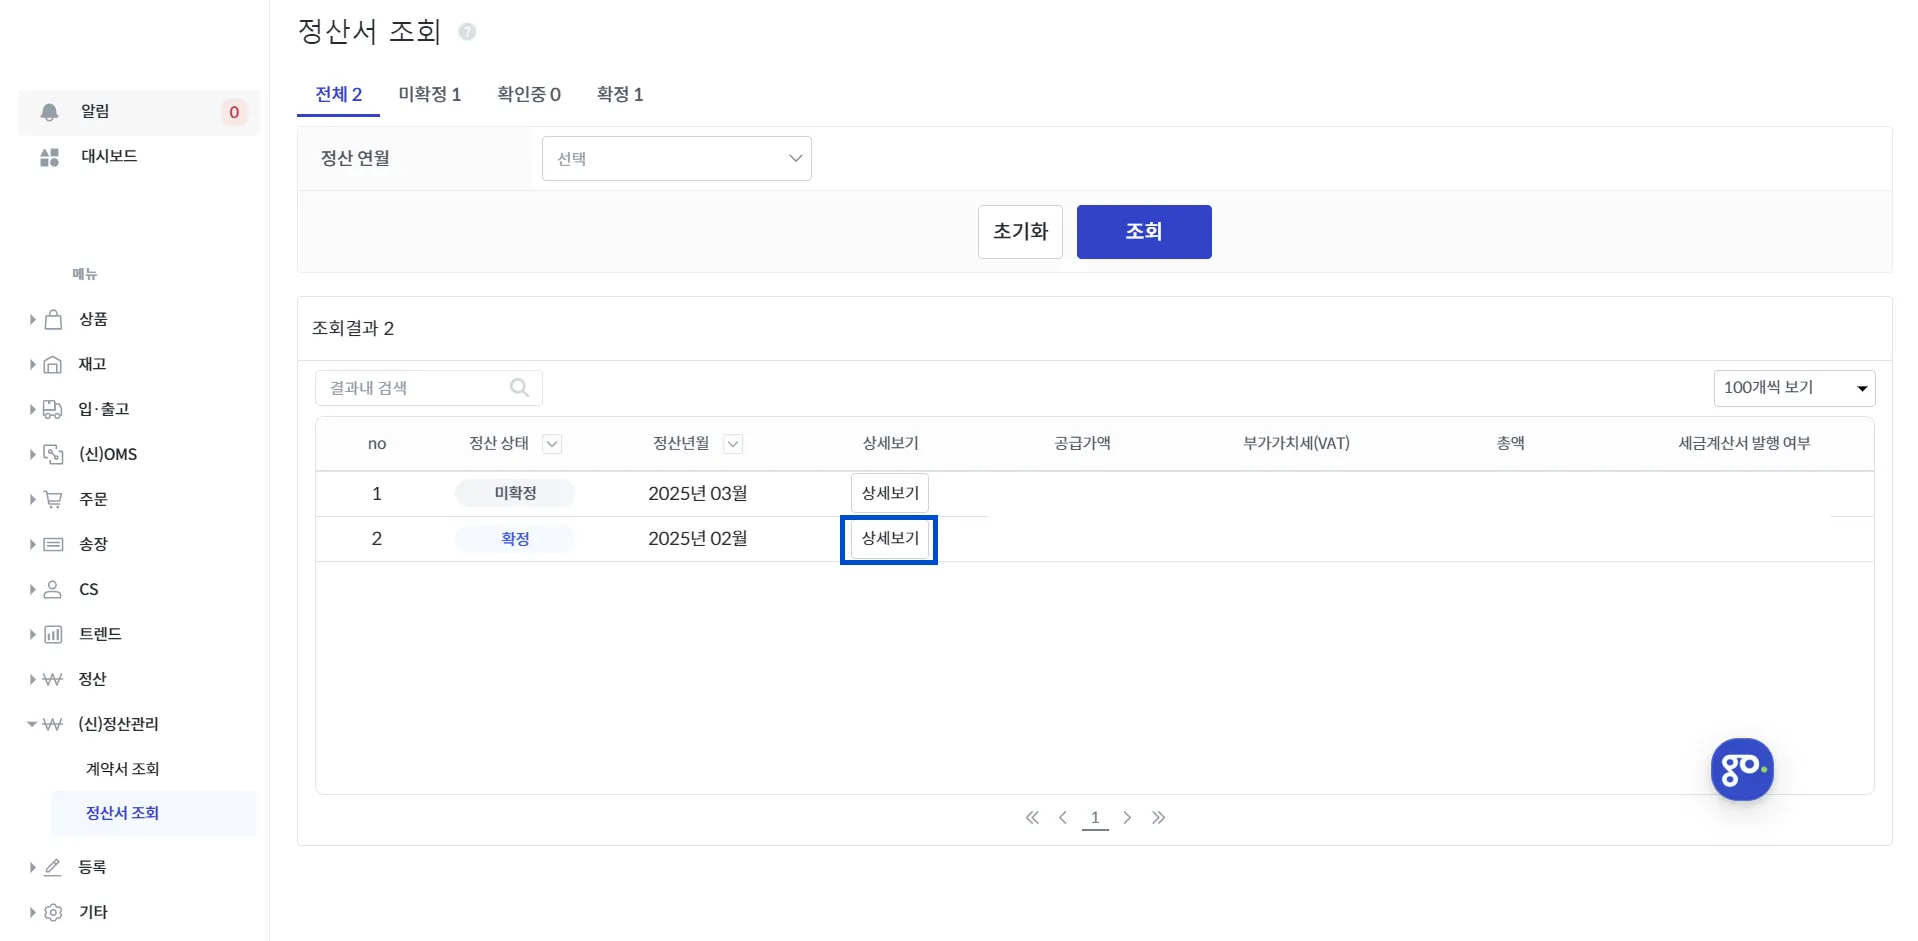Image resolution: width=1918 pixels, height=941 pixels.
Task: Click the CS person icon
Action: point(53,589)
